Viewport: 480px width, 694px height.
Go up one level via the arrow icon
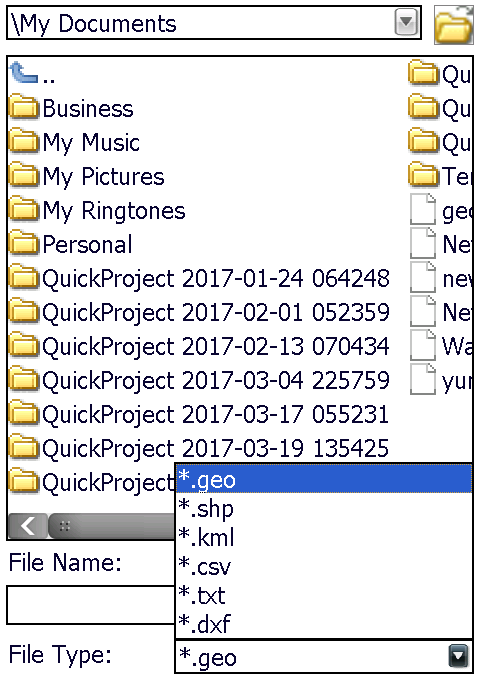coord(23,73)
